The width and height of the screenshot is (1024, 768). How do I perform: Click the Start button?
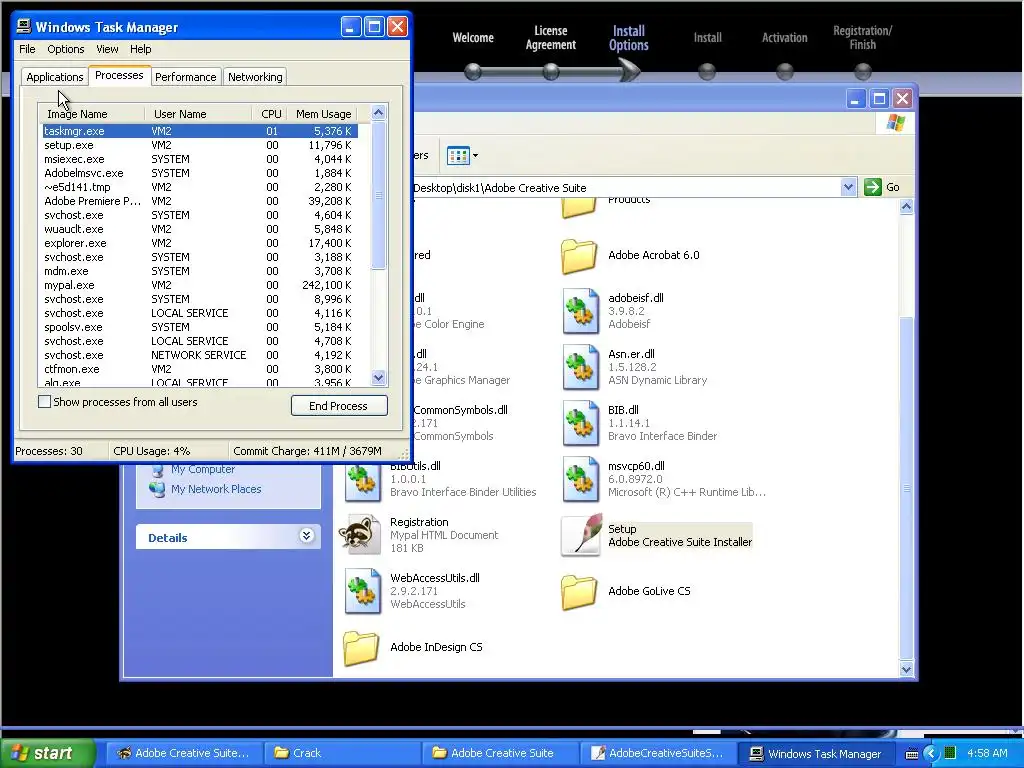click(48, 753)
